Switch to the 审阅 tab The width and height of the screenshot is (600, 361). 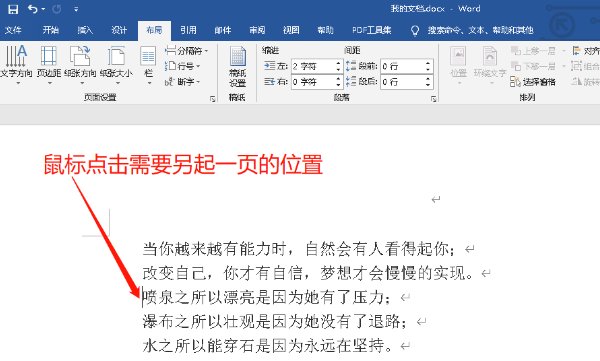pyautogui.click(x=257, y=30)
